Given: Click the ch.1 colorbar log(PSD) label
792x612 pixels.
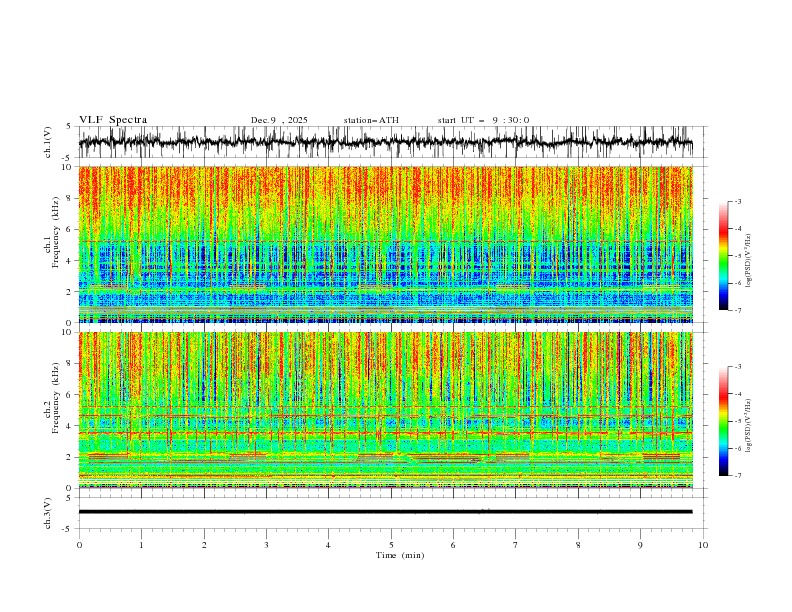Looking at the screenshot, I should tap(749, 261).
